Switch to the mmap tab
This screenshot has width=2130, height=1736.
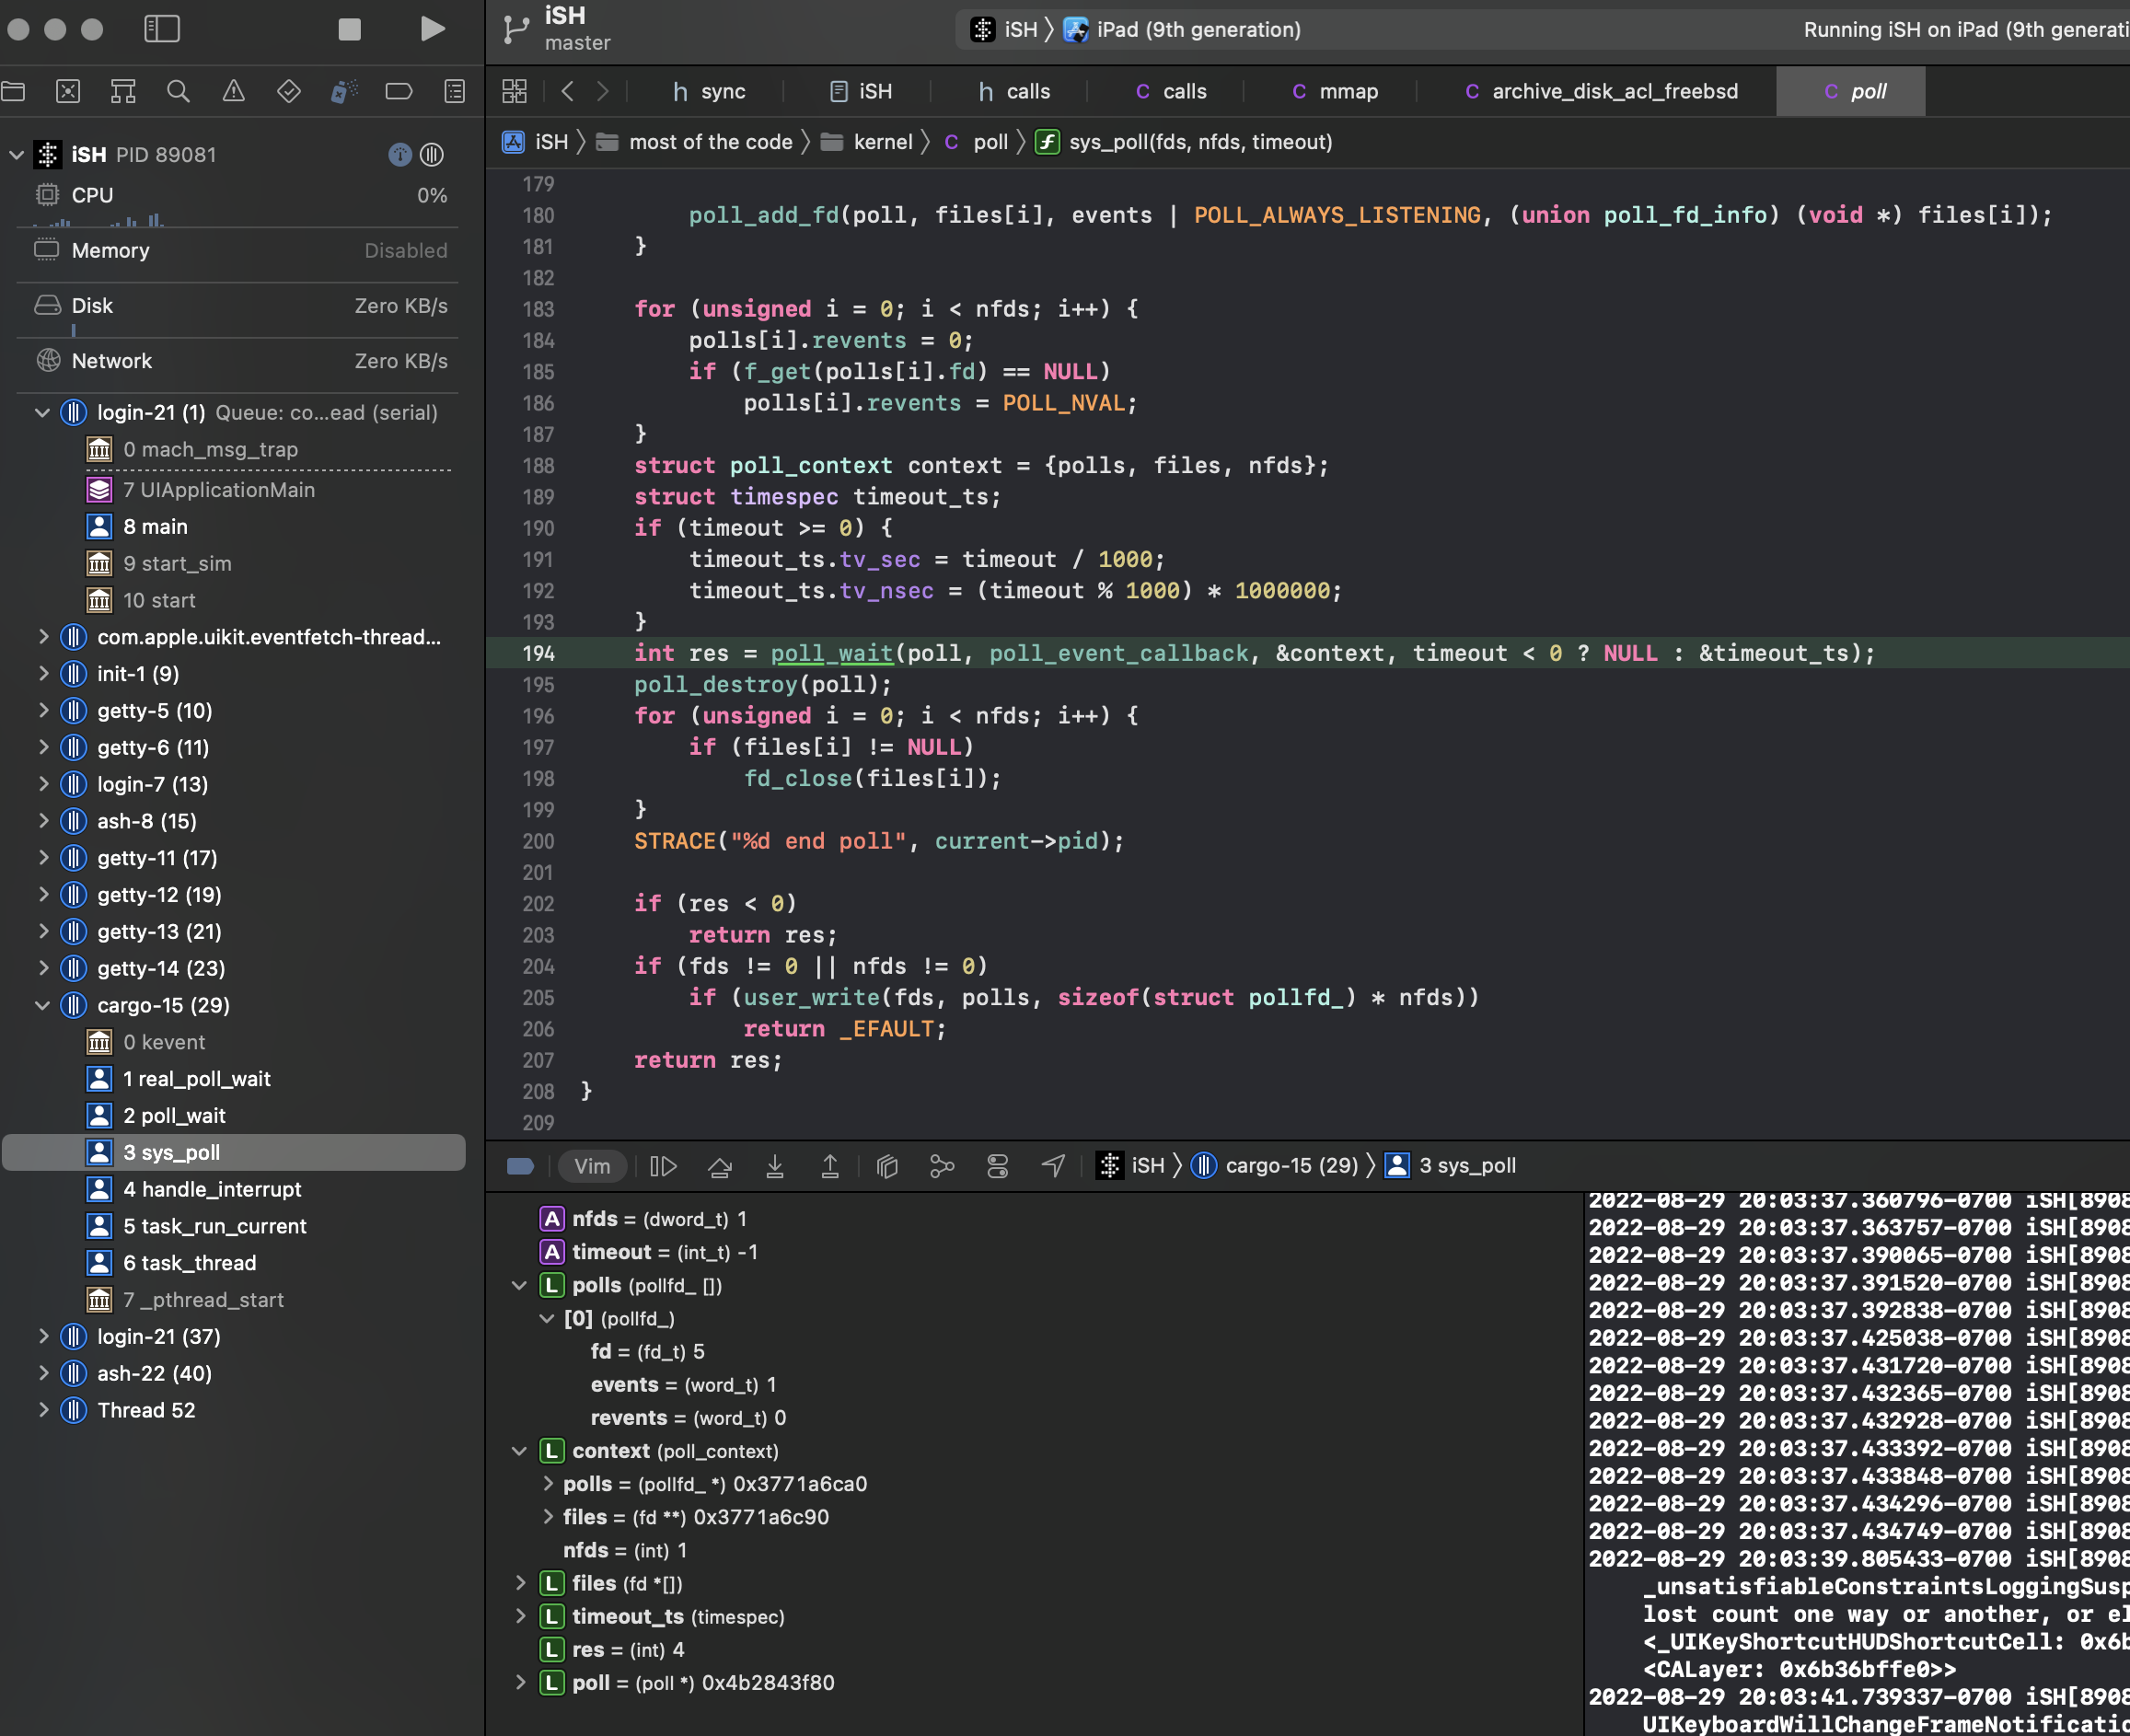pos(1335,92)
